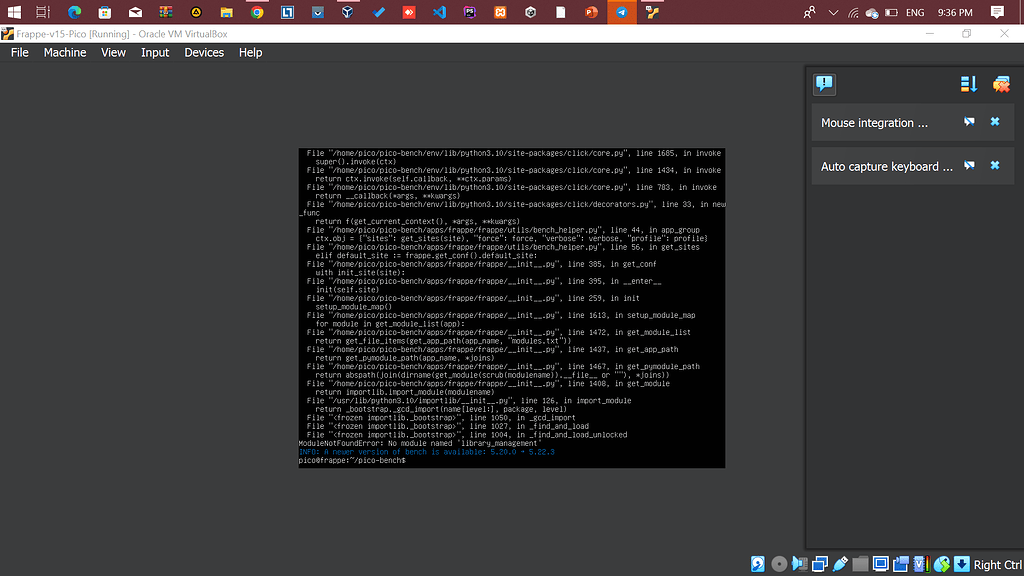Screen dimensions: 1024x576
Task: Delete all VirtualBox notifications
Action: tap(1001, 84)
